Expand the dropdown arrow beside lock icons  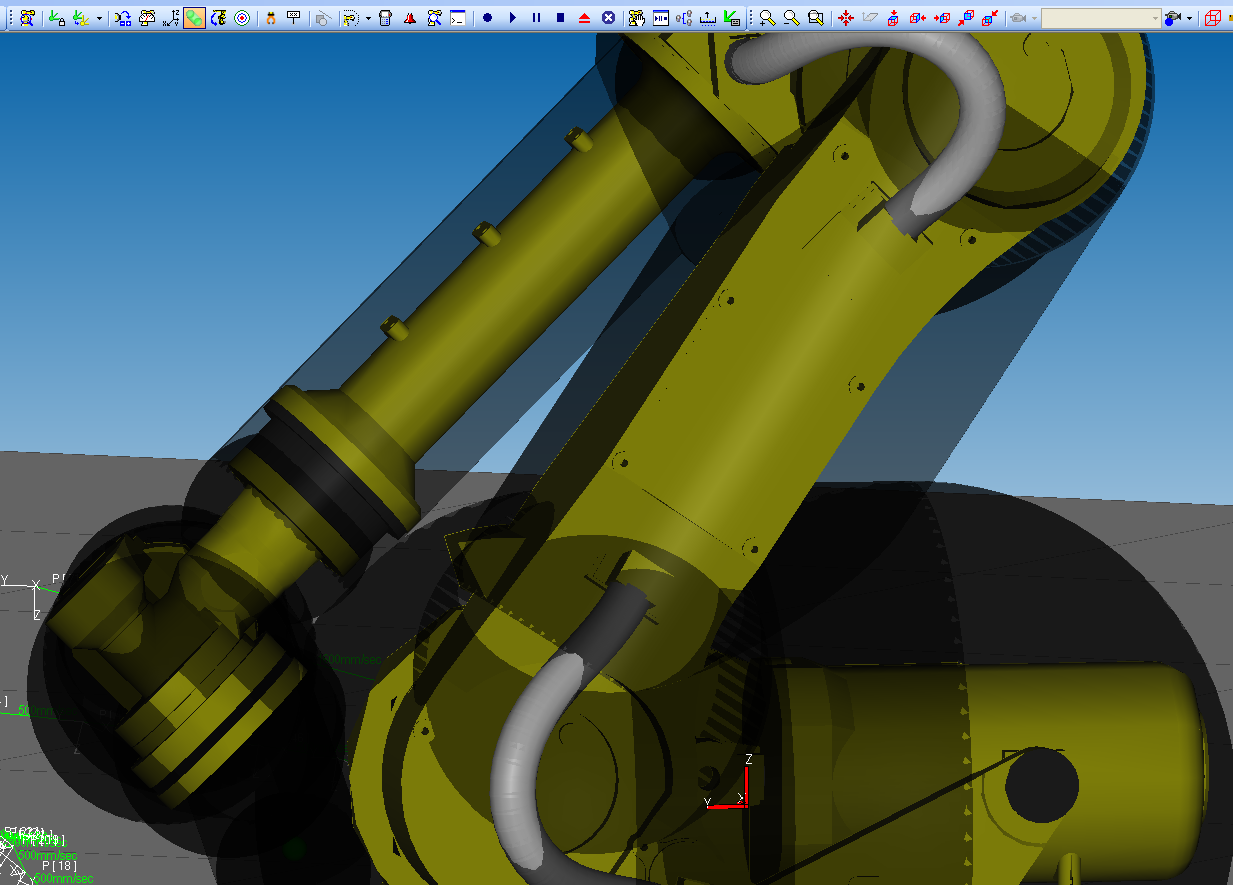(99, 18)
